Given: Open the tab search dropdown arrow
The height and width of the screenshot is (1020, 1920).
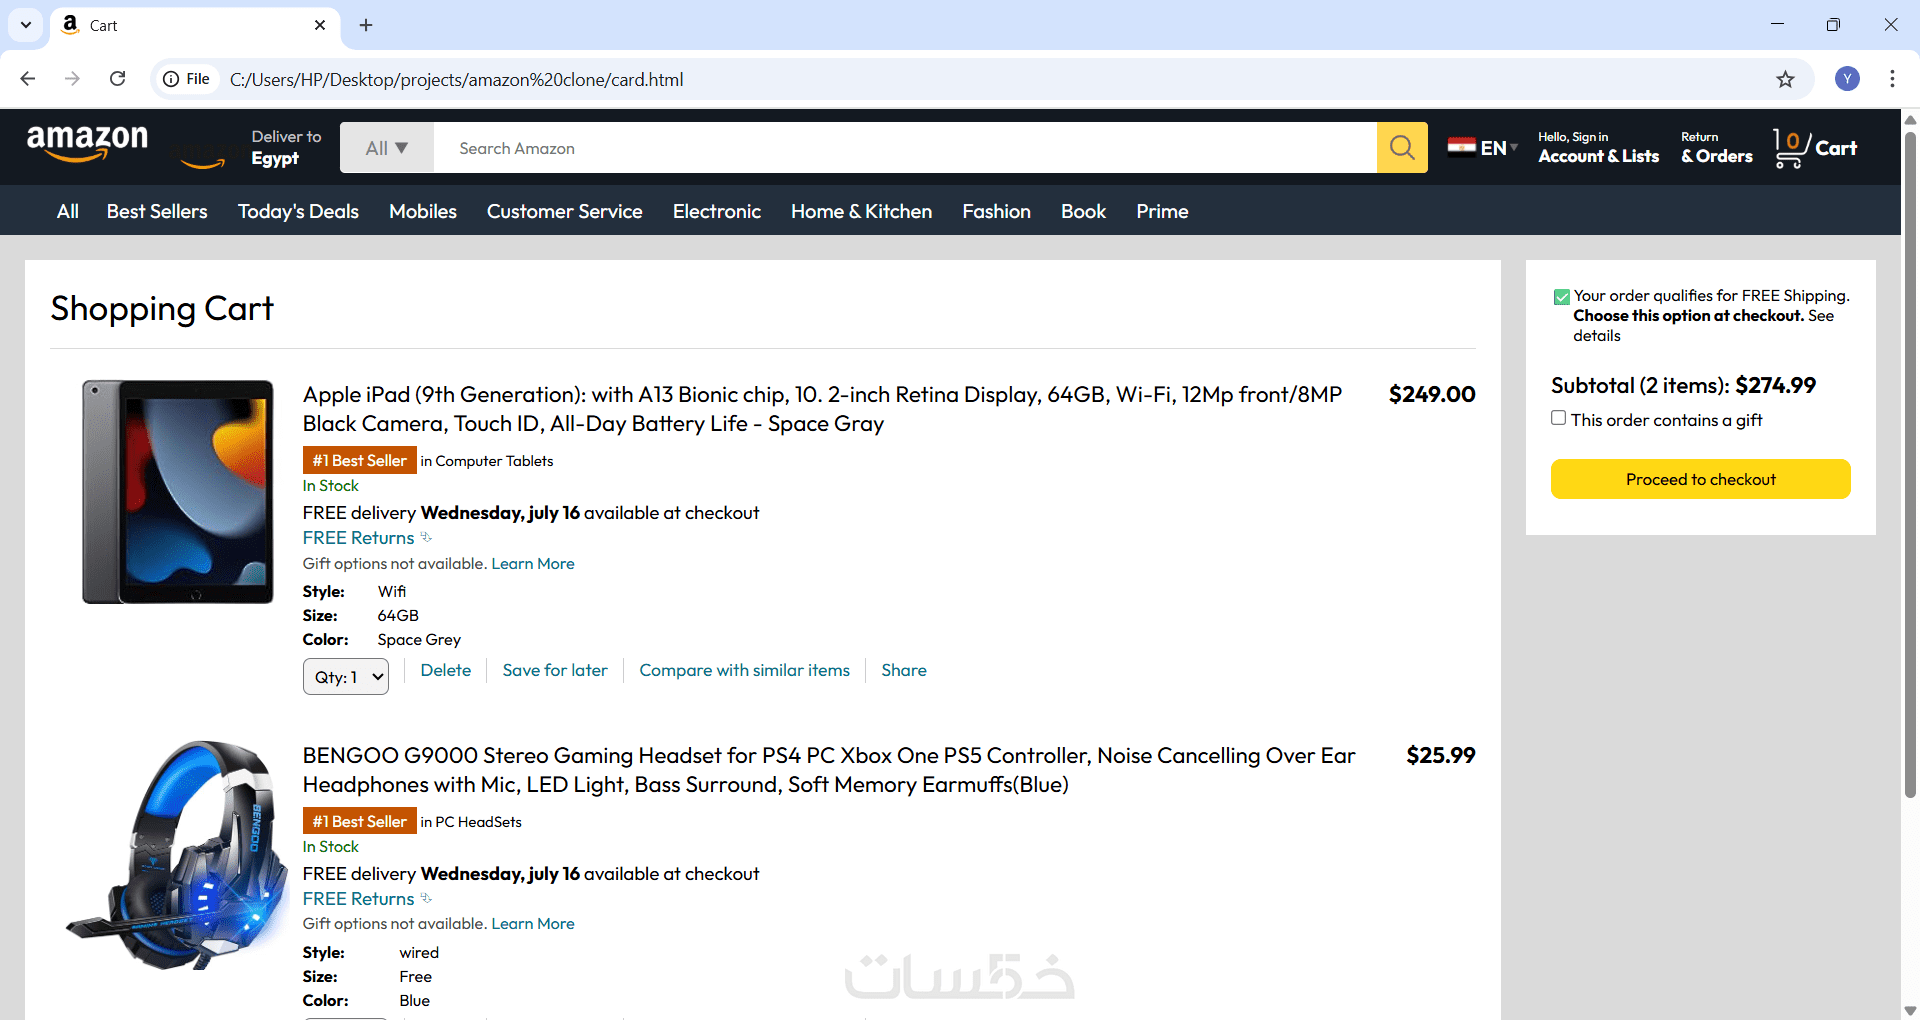Looking at the screenshot, I should [26, 25].
